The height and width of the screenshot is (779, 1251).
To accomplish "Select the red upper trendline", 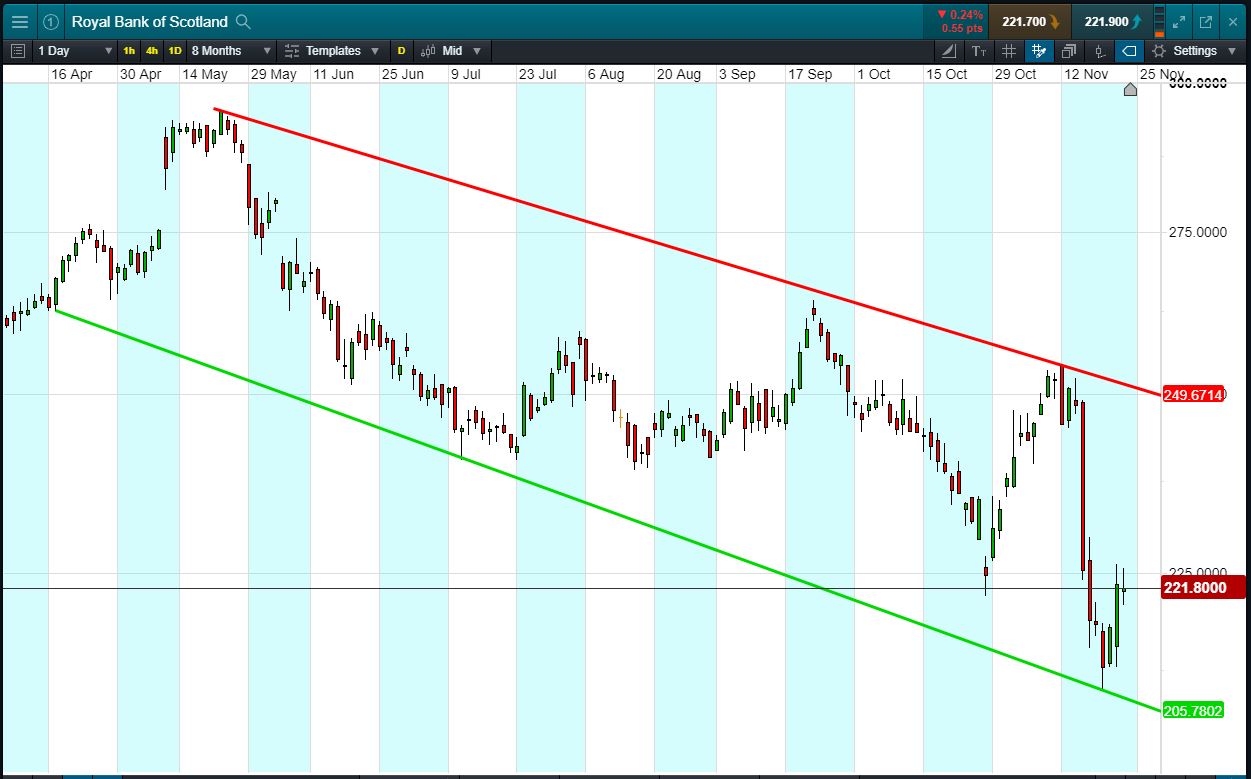I will click(x=688, y=250).
